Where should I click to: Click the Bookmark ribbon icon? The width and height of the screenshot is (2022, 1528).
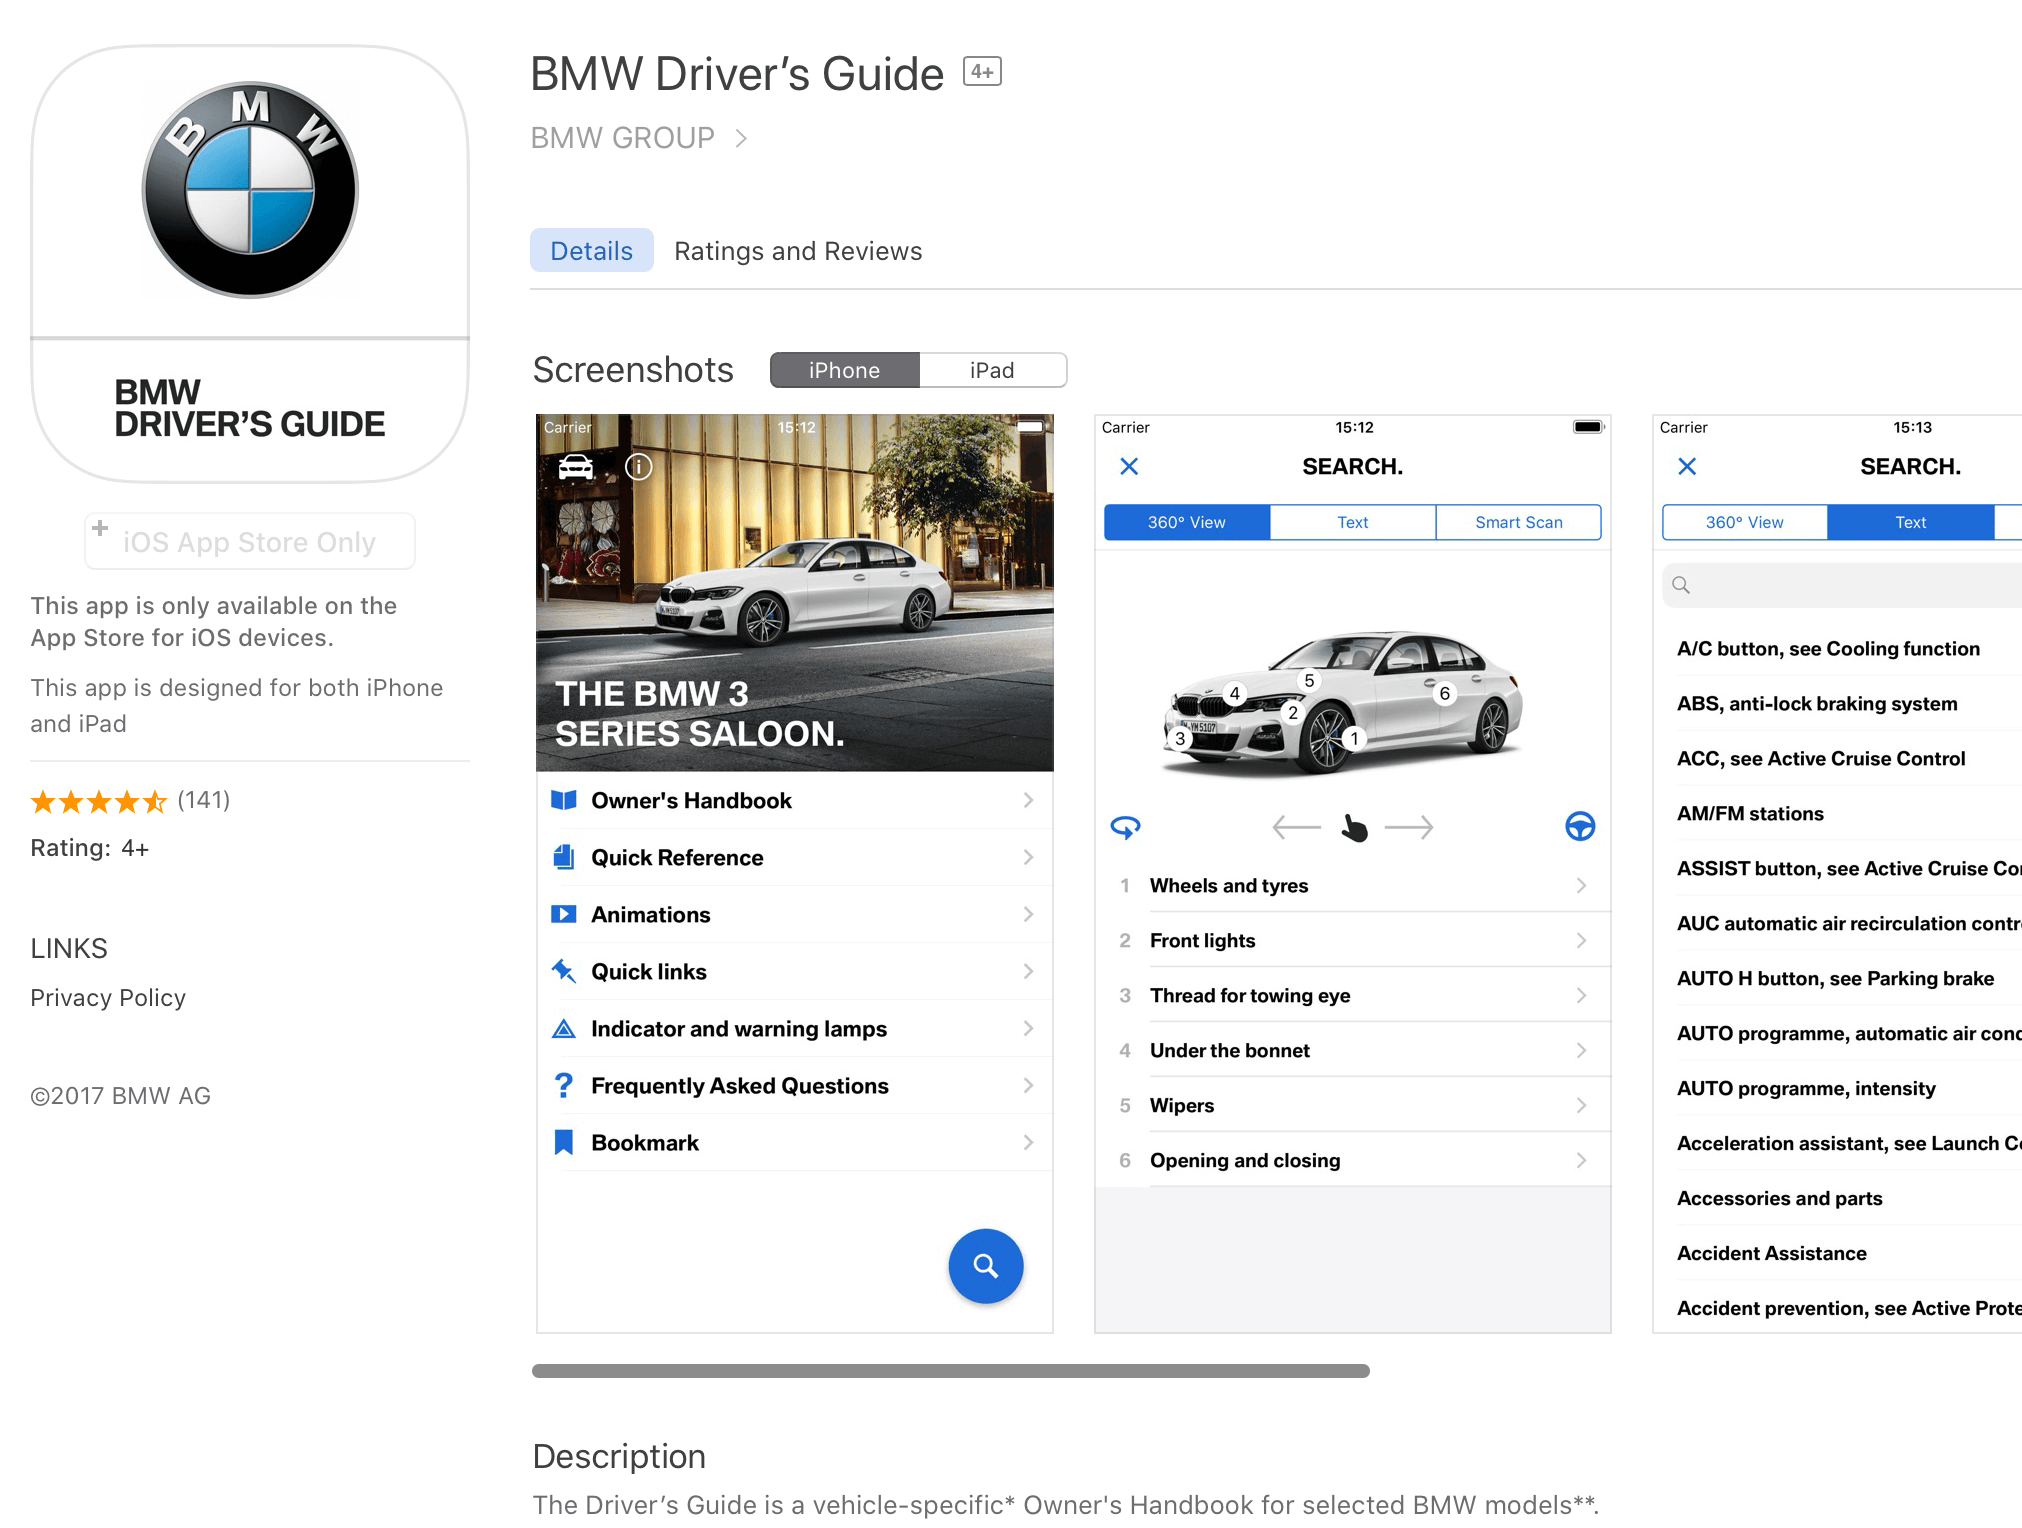coord(564,1142)
